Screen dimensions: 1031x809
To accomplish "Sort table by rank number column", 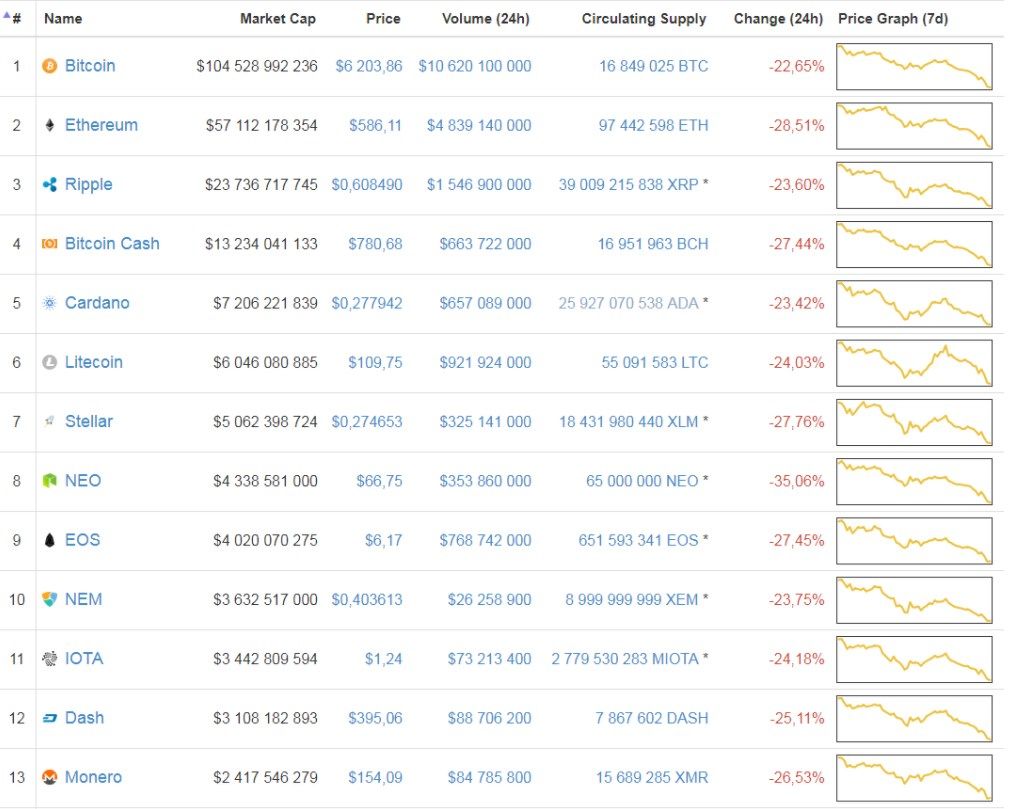I will [14, 18].
